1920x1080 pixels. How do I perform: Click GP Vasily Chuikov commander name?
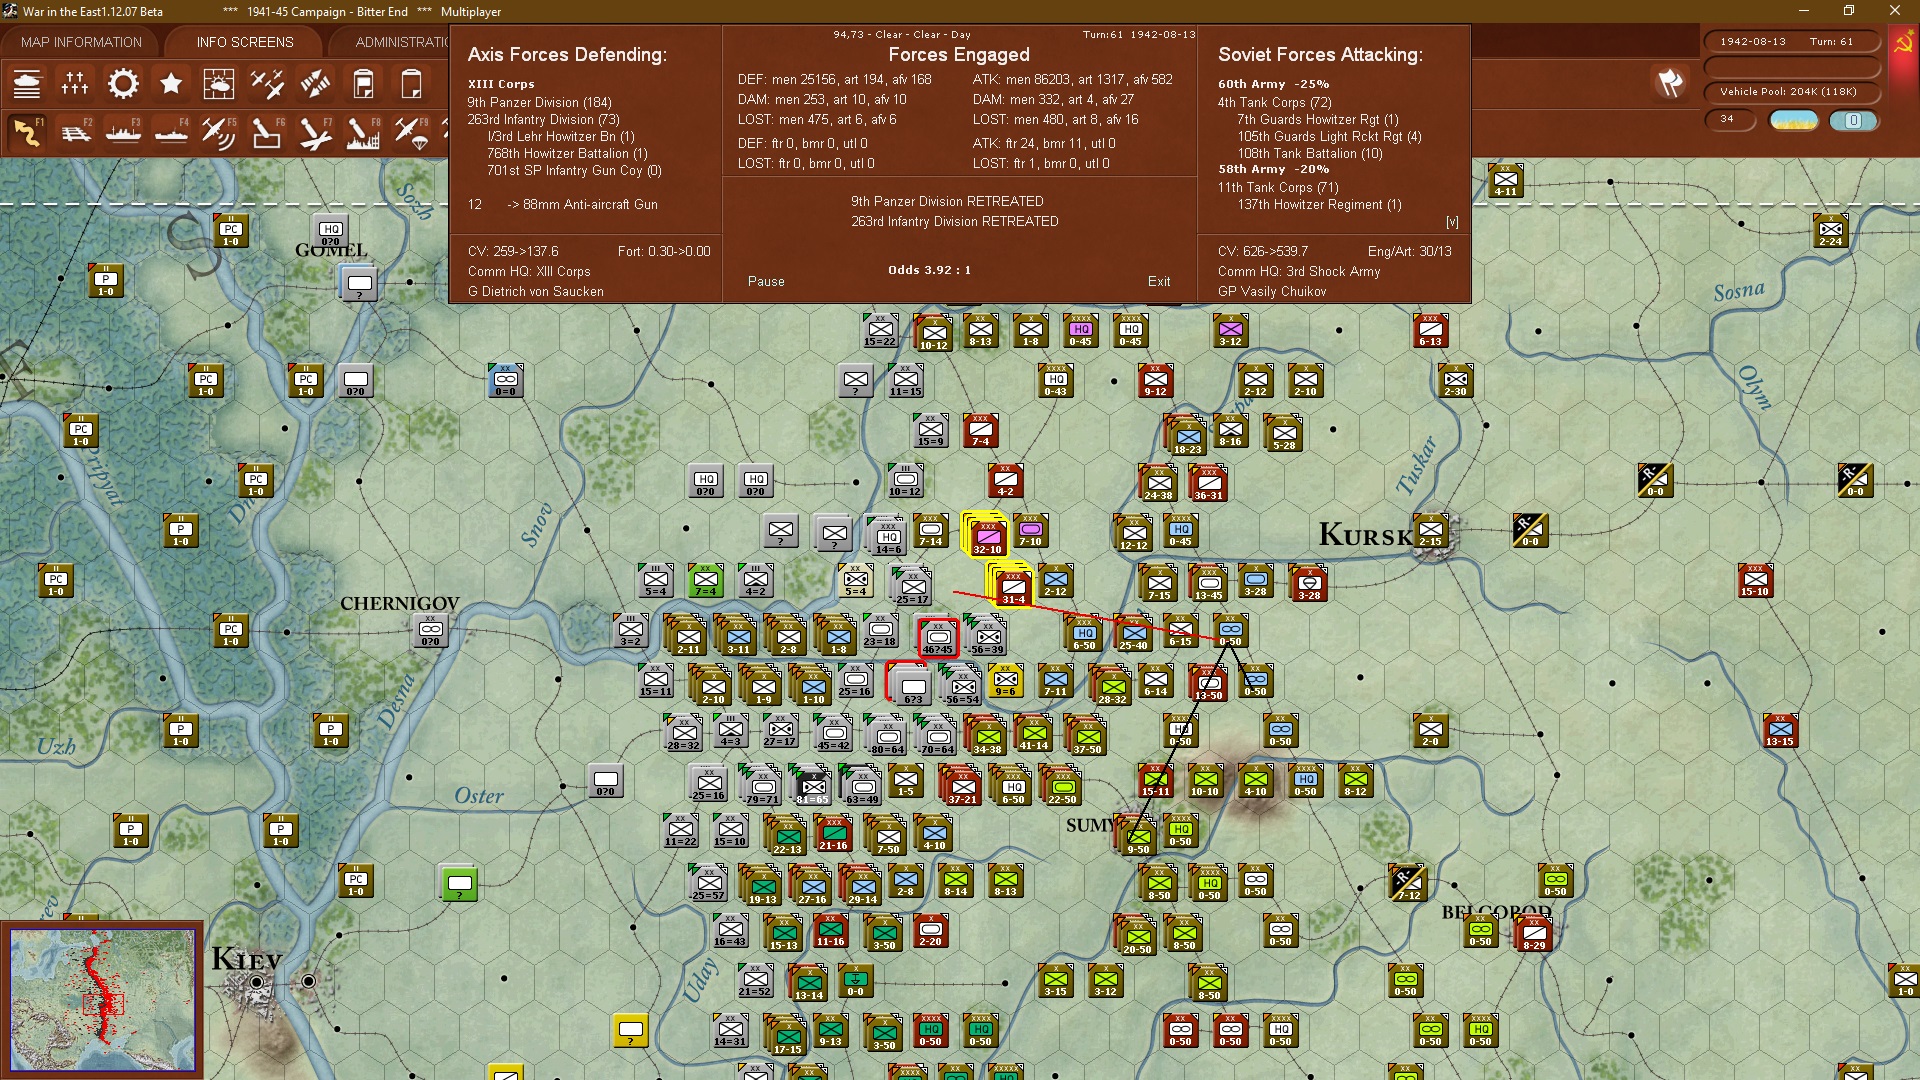1272,291
